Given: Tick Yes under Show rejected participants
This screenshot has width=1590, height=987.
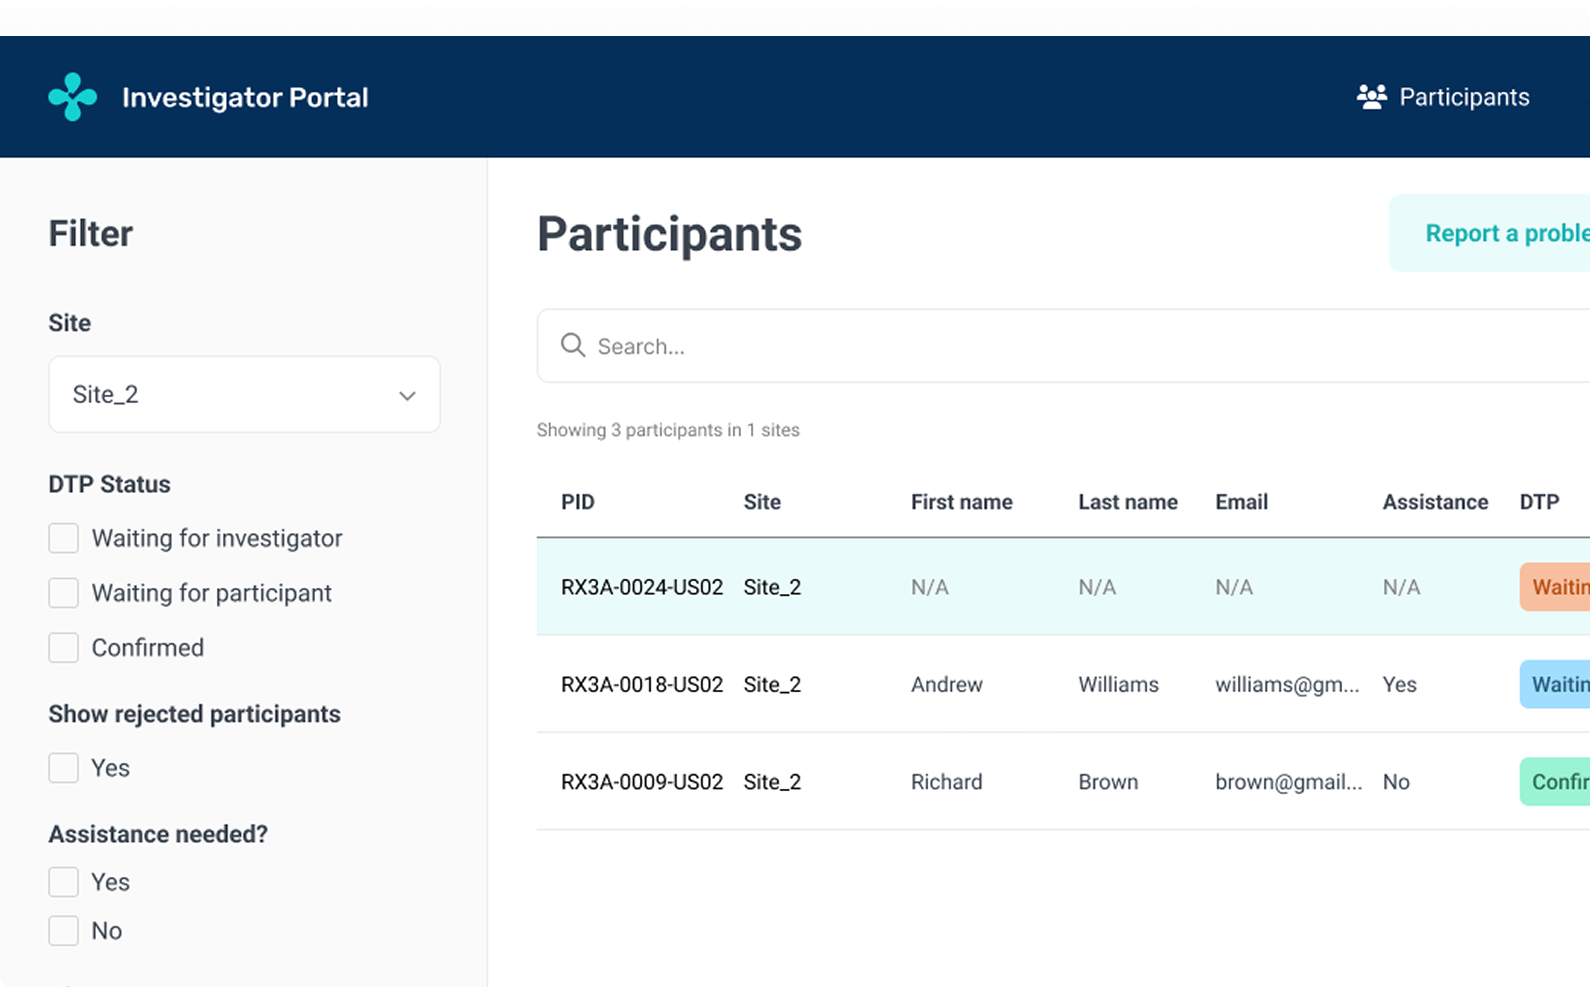Looking at the screenshot, I should point(64,768).
